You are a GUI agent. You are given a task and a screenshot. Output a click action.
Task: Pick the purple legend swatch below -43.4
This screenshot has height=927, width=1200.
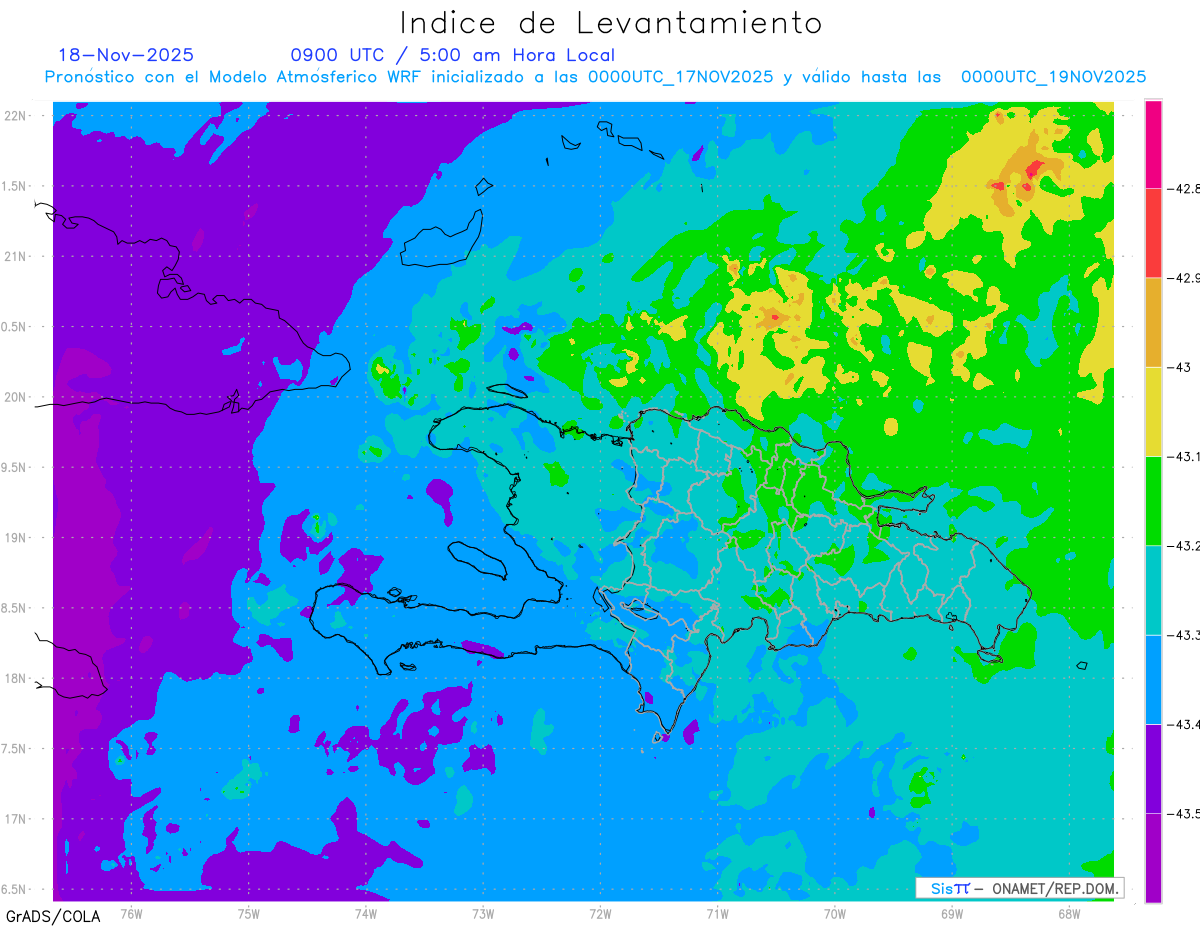tap(1153, 768)
